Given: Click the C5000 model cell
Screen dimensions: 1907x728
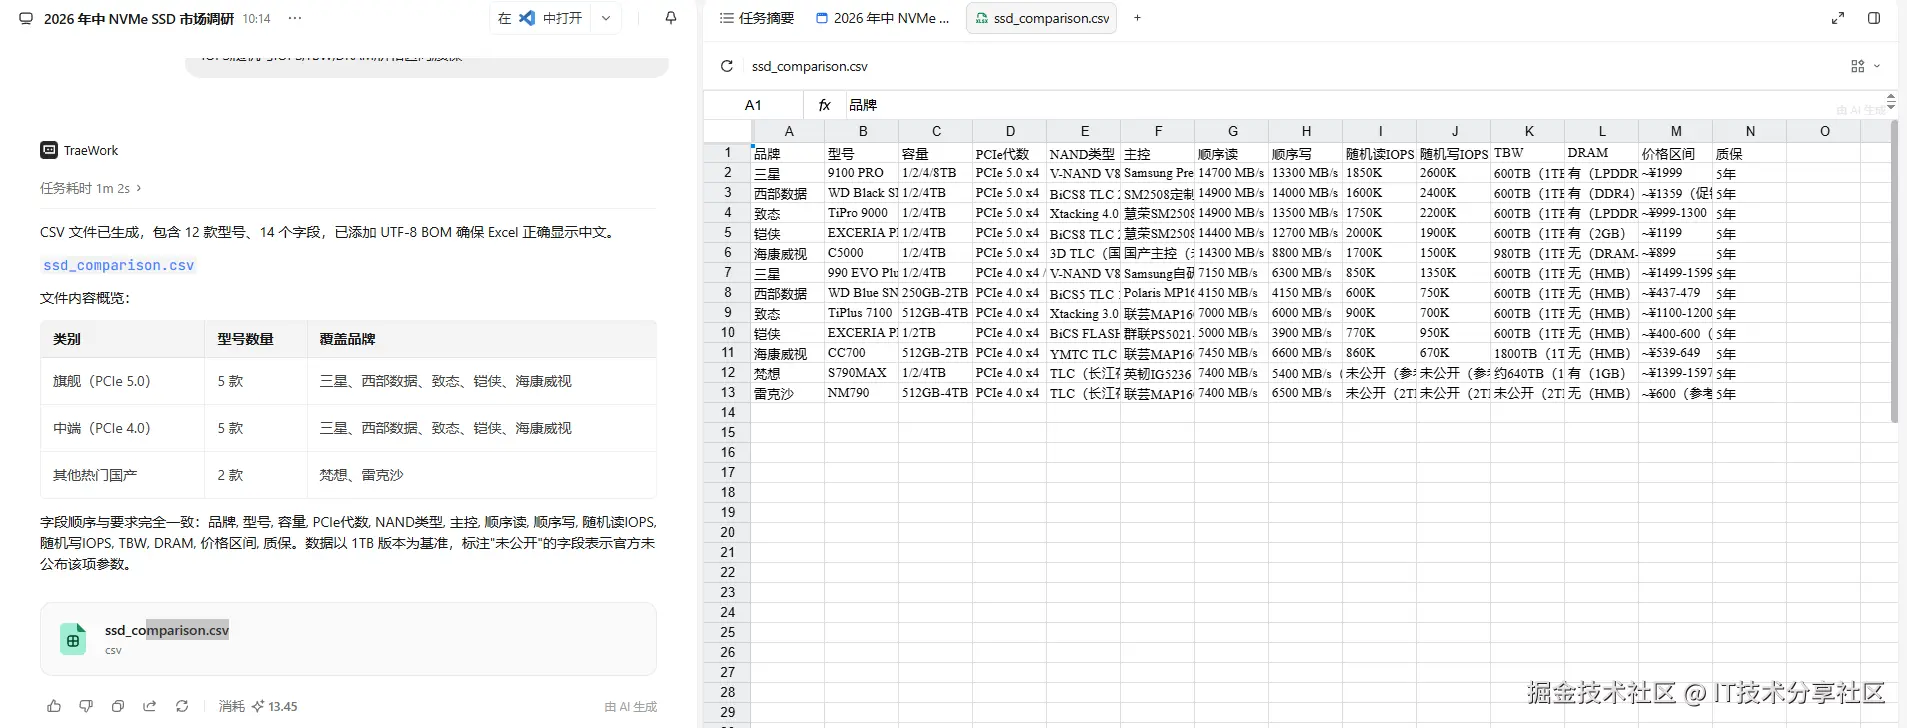Looking at the screenshot, I should coord(862,253).
